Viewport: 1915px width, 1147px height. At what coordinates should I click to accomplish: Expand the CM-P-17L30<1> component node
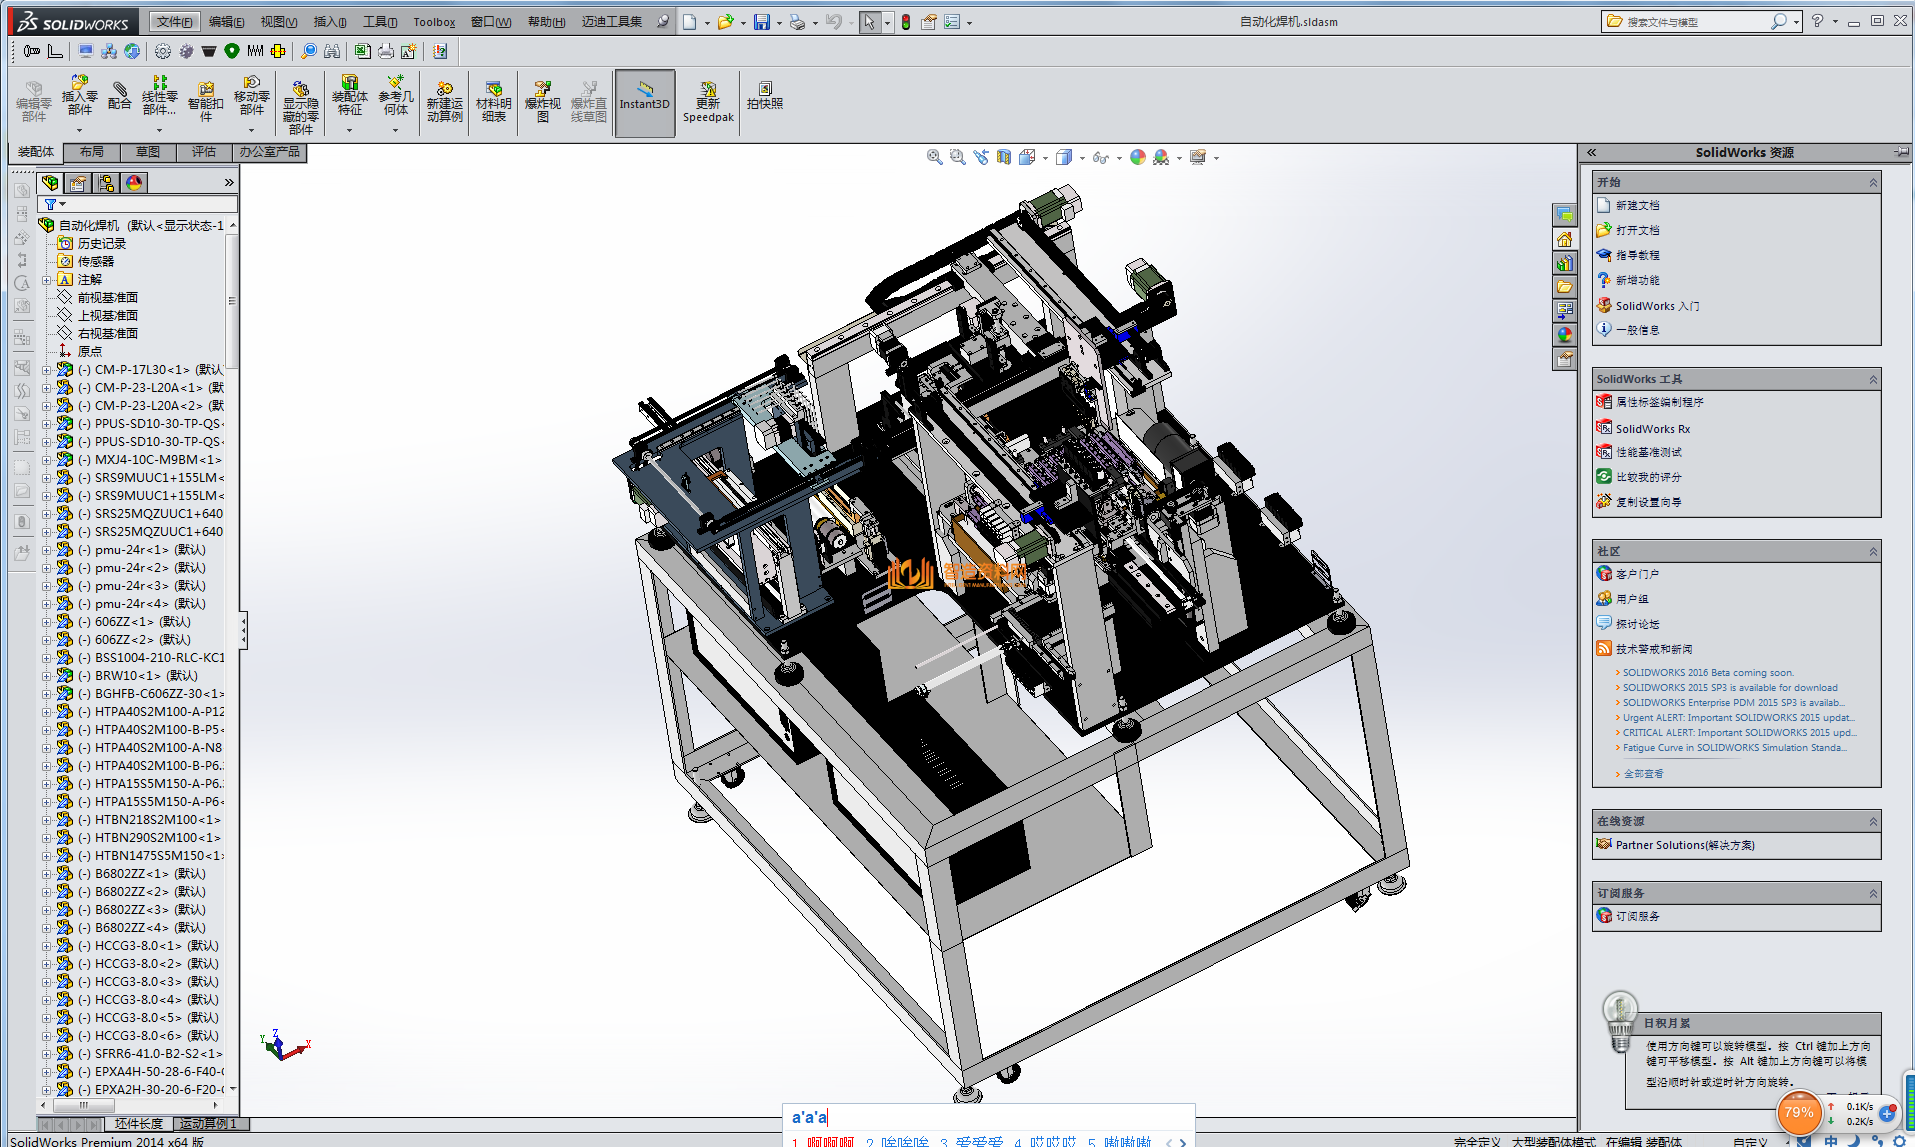coord(46,370)
